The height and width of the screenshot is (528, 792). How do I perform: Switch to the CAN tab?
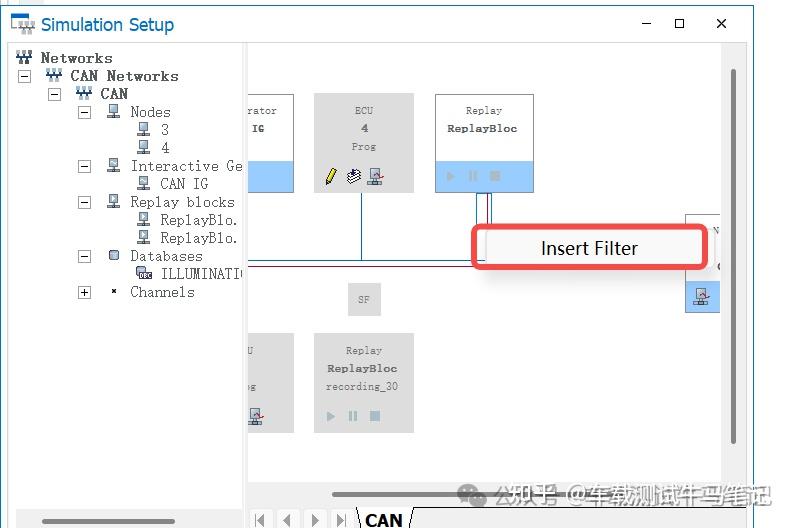point(383,519)
